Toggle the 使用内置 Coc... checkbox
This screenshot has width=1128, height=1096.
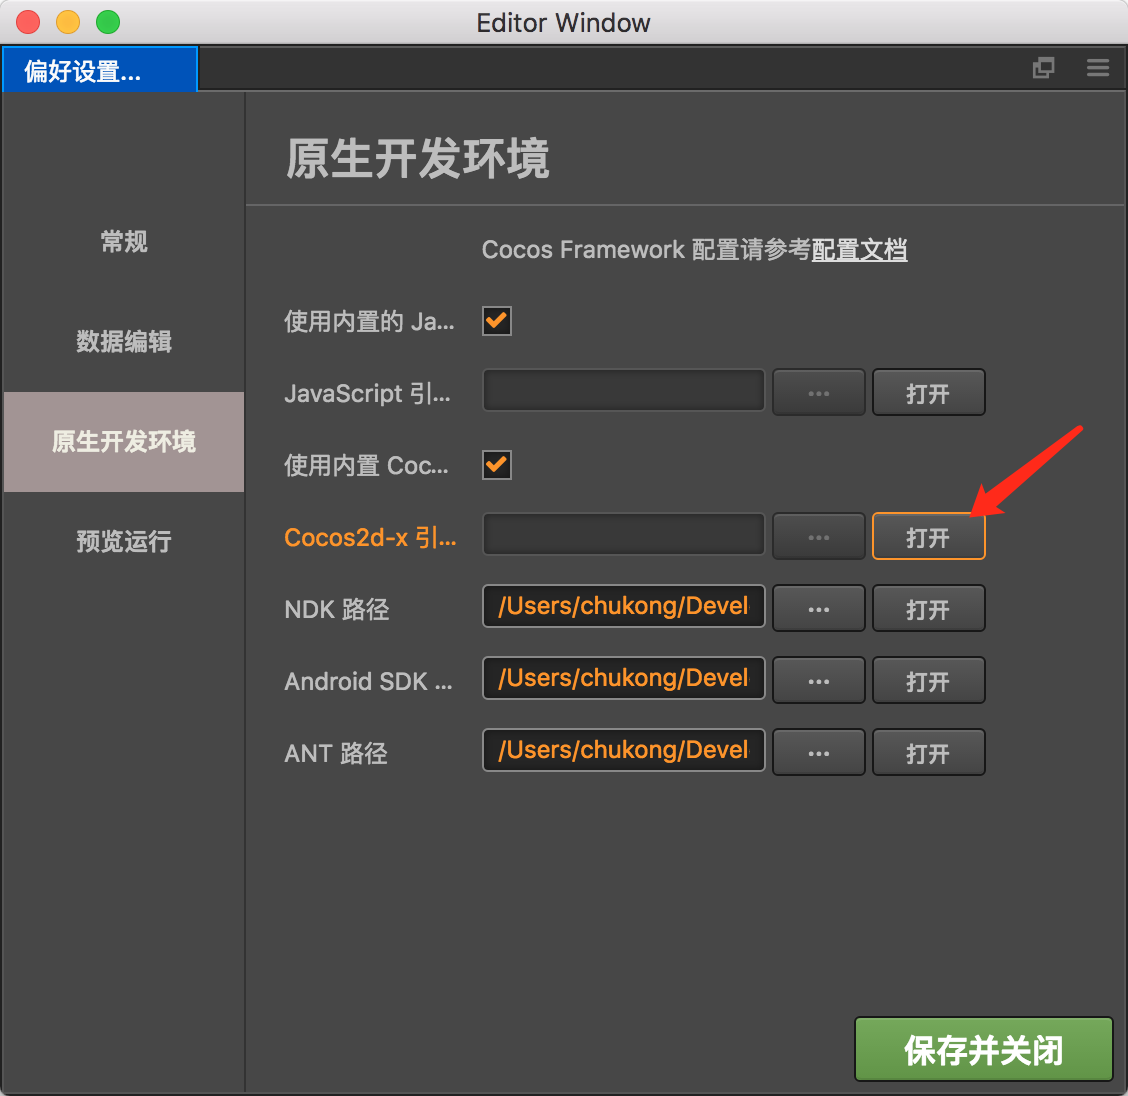coord(496,465)
